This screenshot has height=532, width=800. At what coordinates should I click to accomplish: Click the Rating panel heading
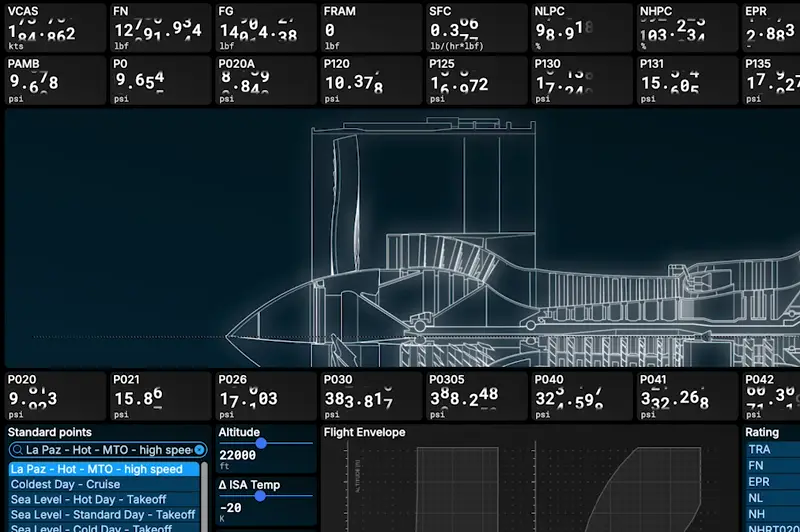pyautogui.click(x=762, y=433)
